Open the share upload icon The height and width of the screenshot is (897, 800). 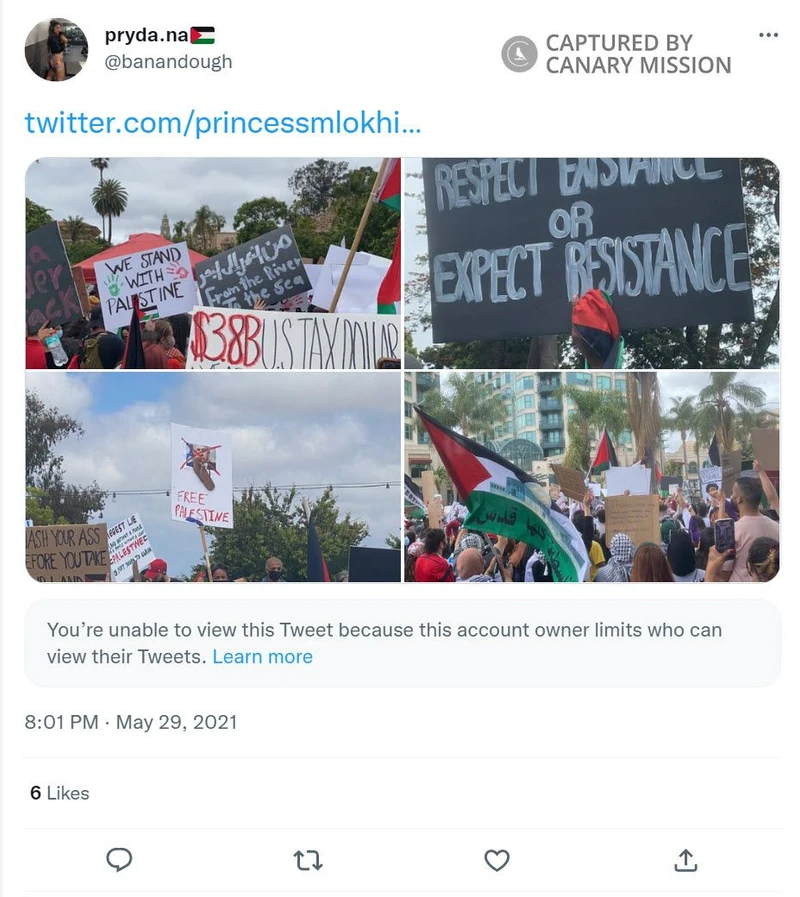point(686,860)
